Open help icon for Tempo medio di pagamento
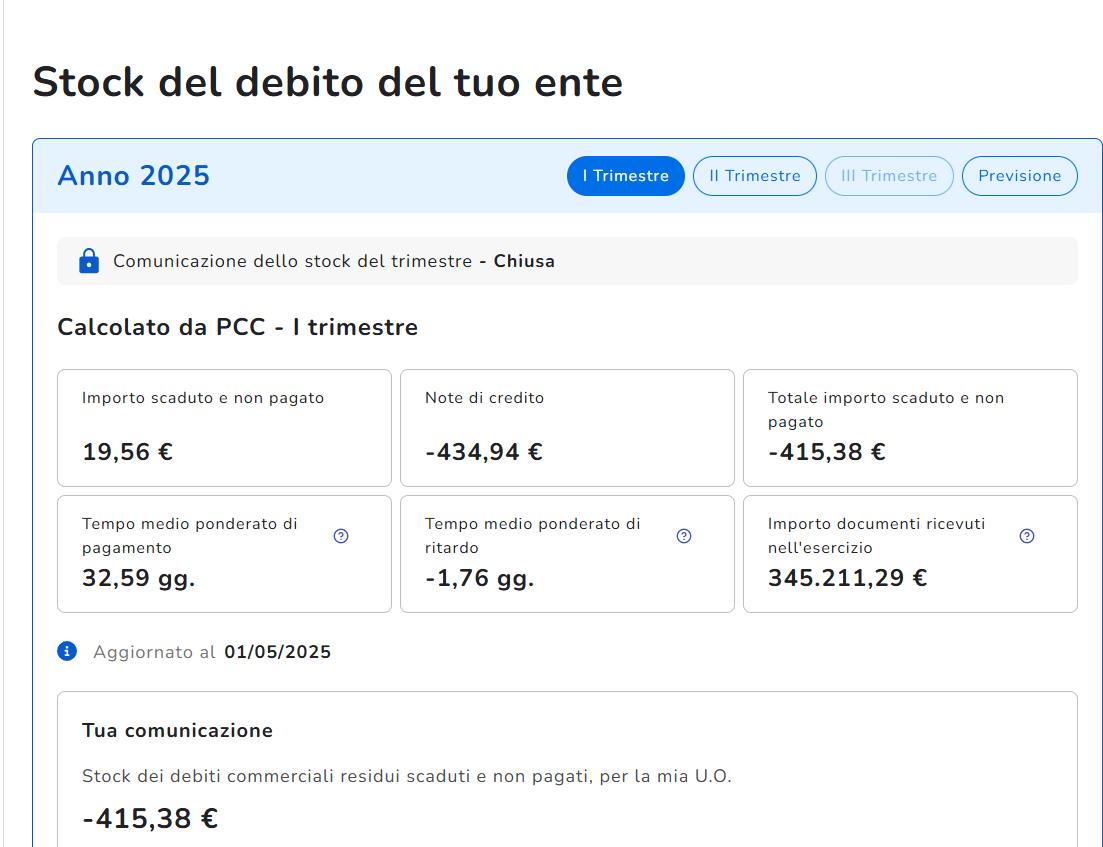This screenshot has height=847, width=1103. [341, 536]
